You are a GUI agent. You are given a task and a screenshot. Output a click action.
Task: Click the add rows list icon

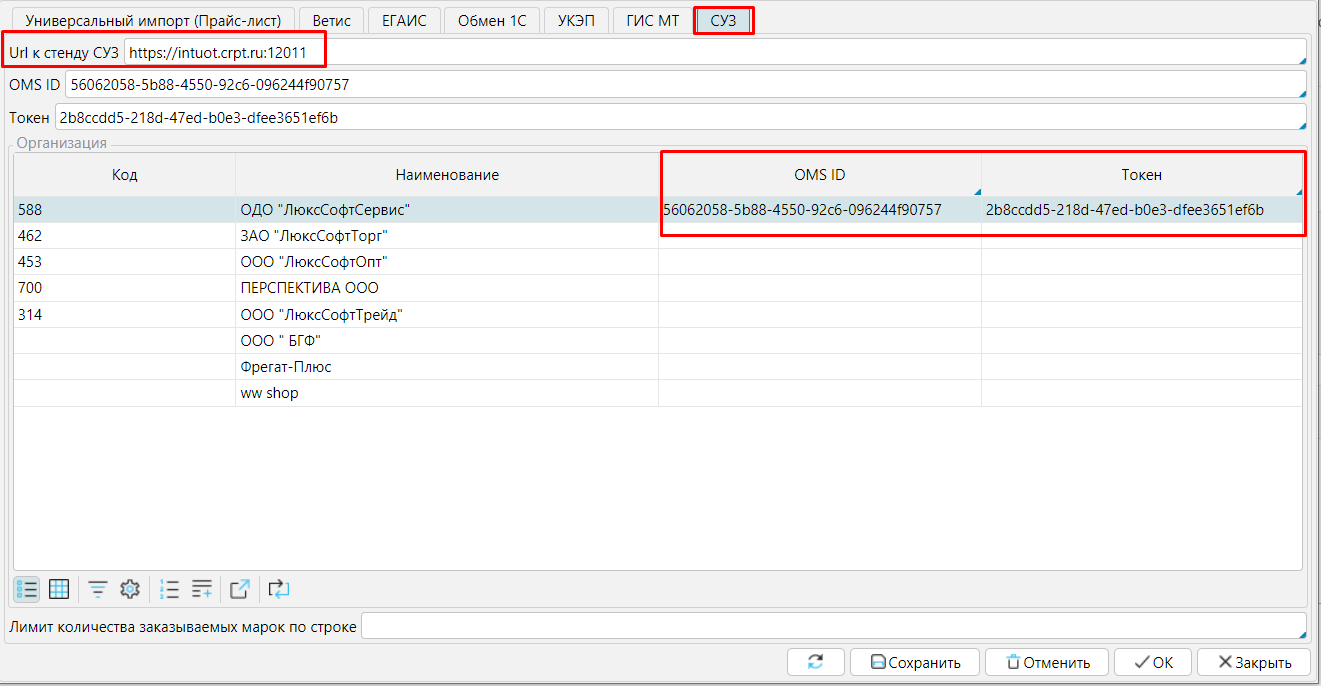(x=202, y=589)
